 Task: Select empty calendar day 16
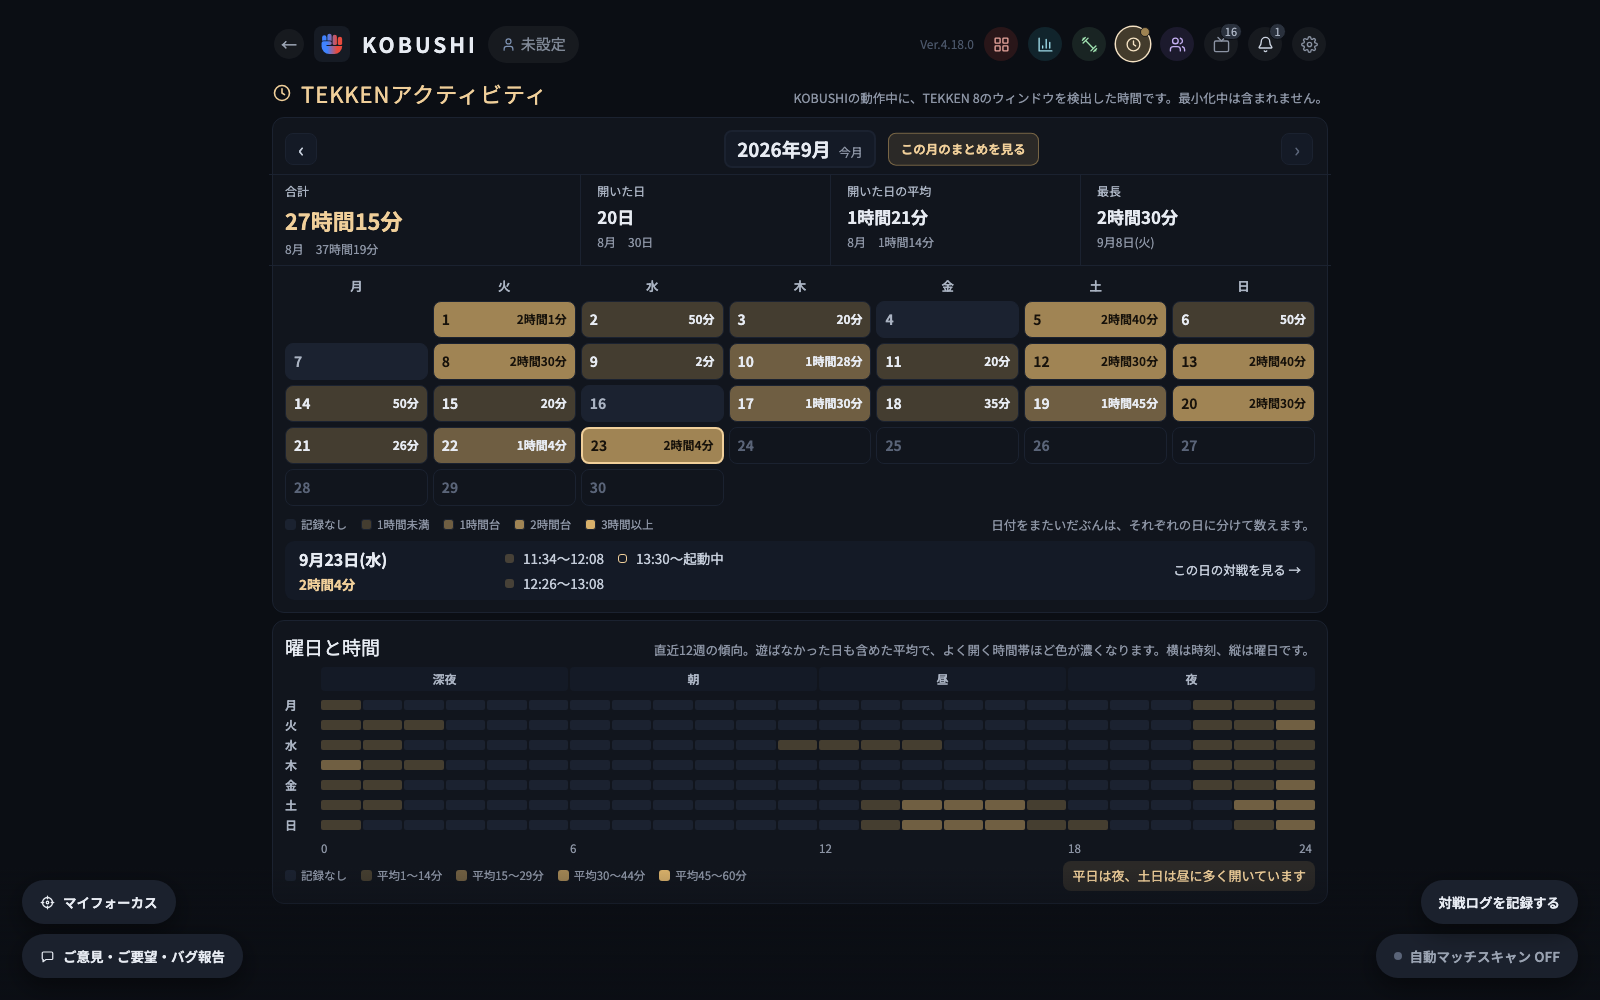(x=652, y=404)
